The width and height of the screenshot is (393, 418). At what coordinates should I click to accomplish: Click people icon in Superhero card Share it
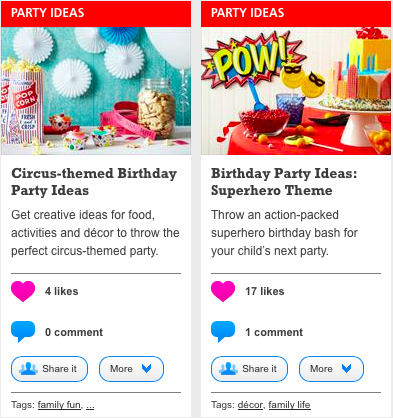(228, 369)
